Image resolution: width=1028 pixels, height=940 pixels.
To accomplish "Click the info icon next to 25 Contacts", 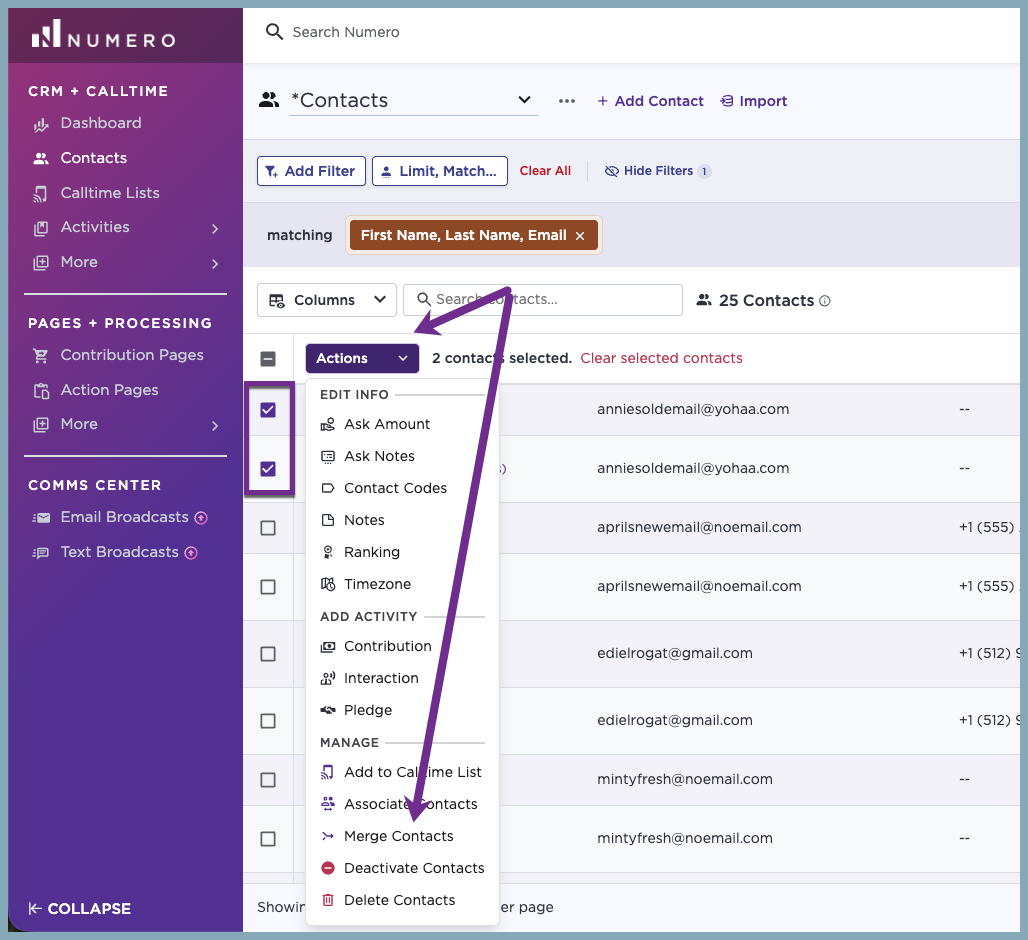I will 825,301.
